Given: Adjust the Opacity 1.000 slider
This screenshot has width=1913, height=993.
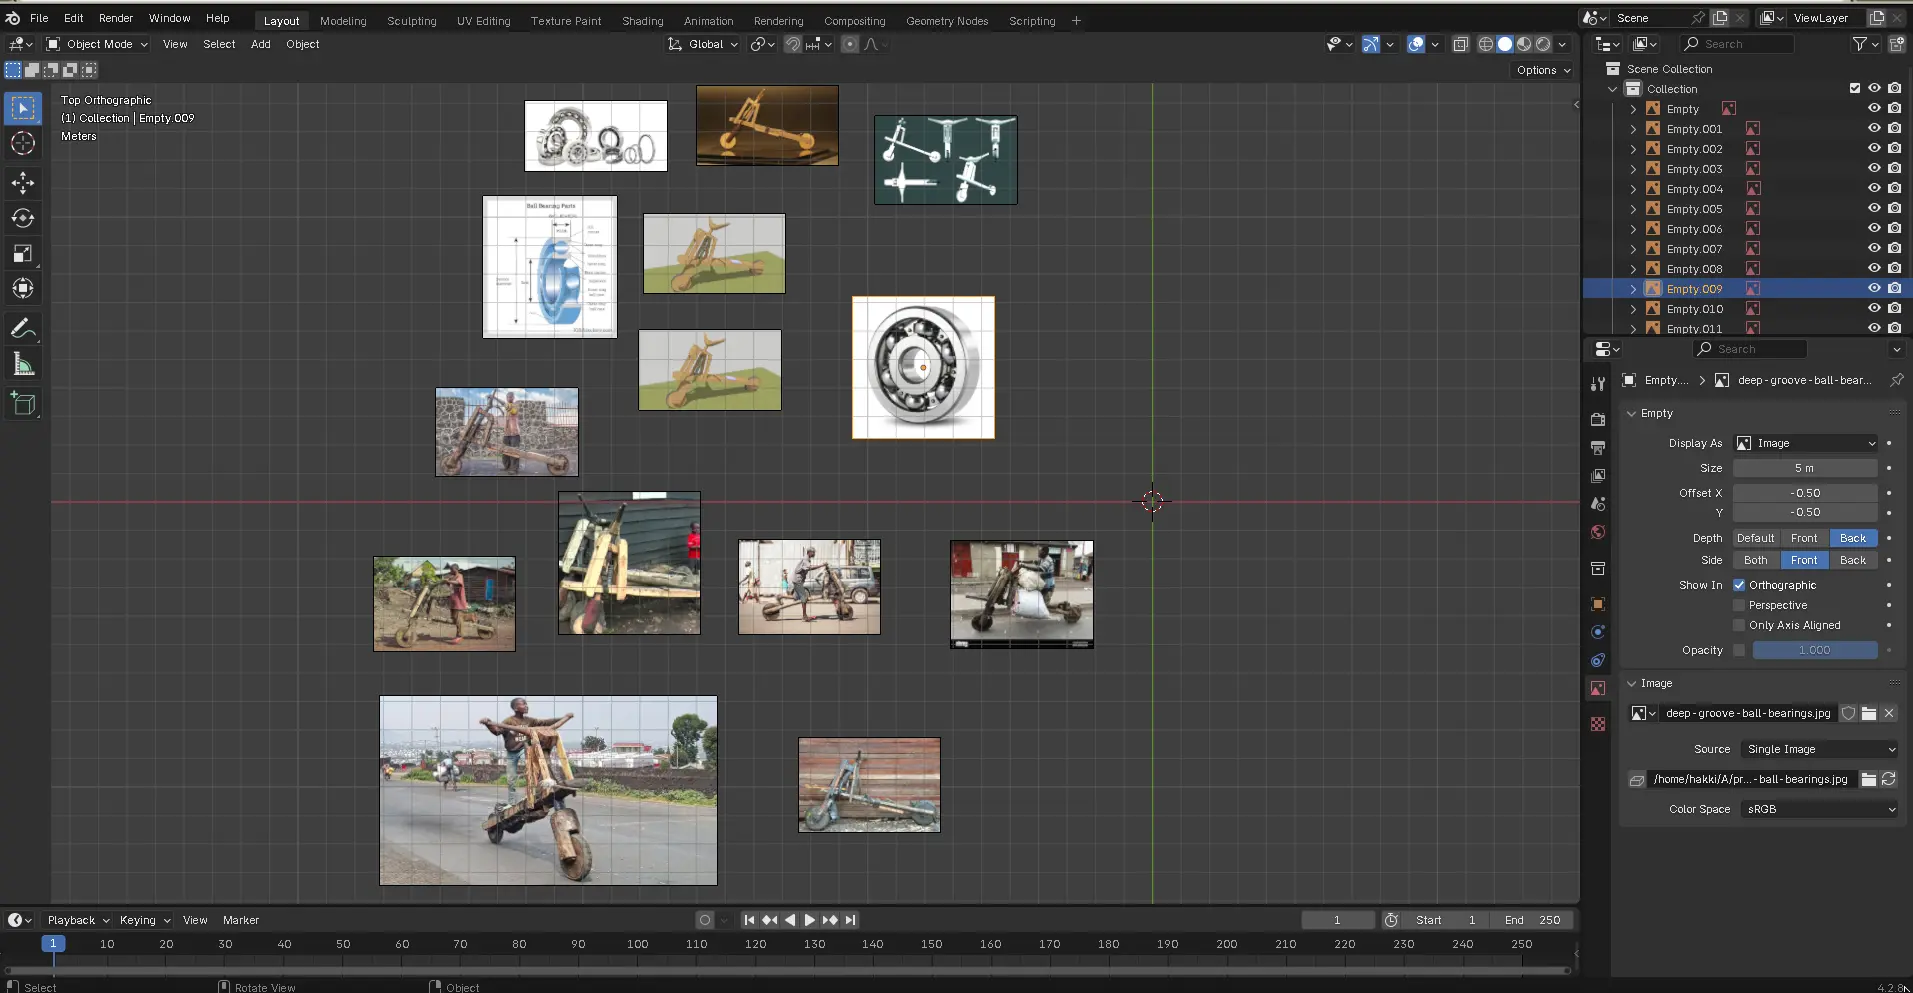Looking at the screenshot, I should (x=1815, y=650).
